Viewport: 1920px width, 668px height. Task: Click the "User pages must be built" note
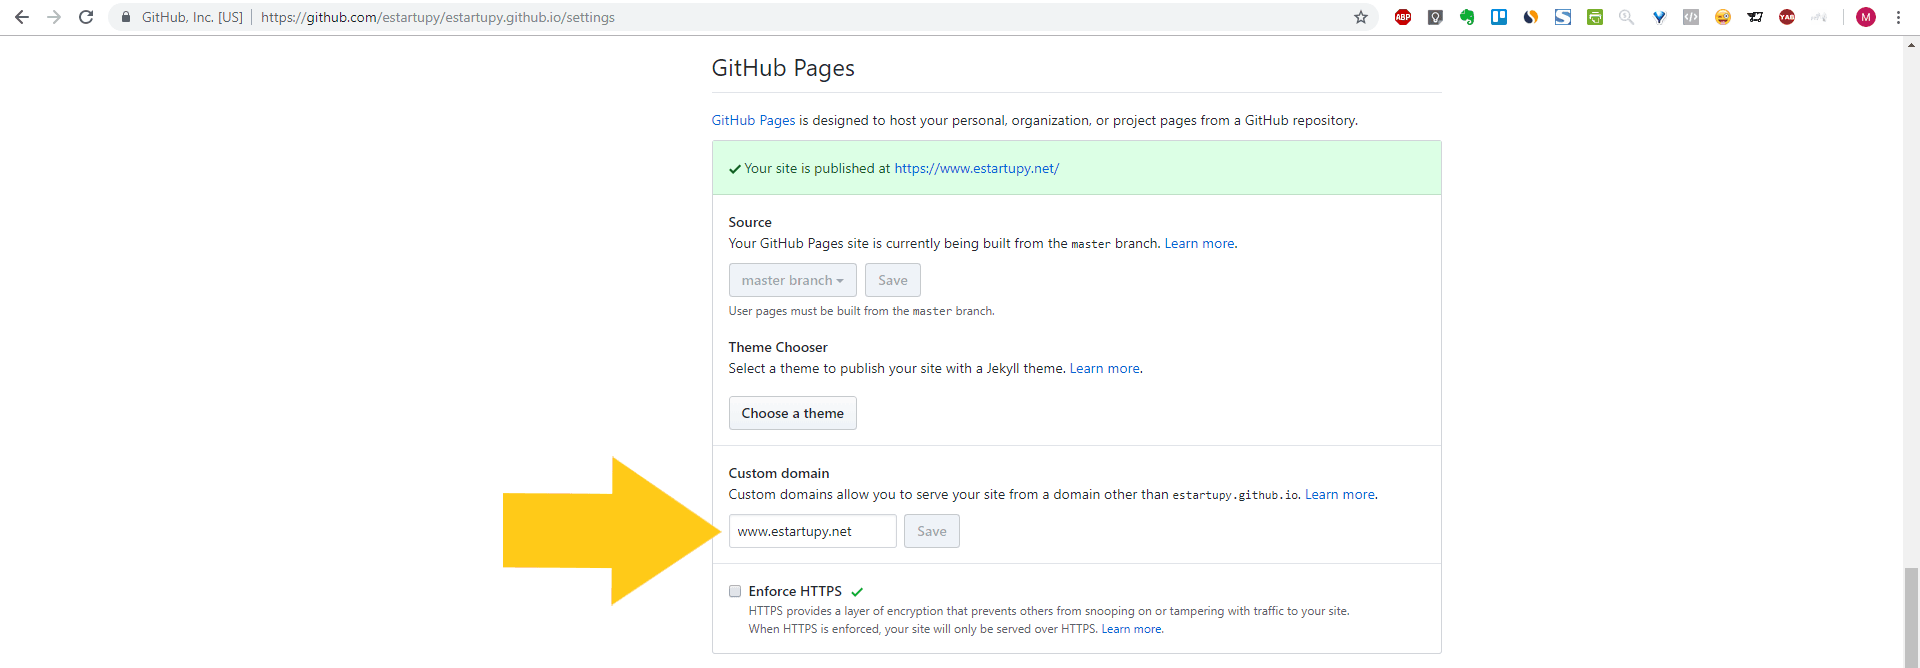(862, 311)
